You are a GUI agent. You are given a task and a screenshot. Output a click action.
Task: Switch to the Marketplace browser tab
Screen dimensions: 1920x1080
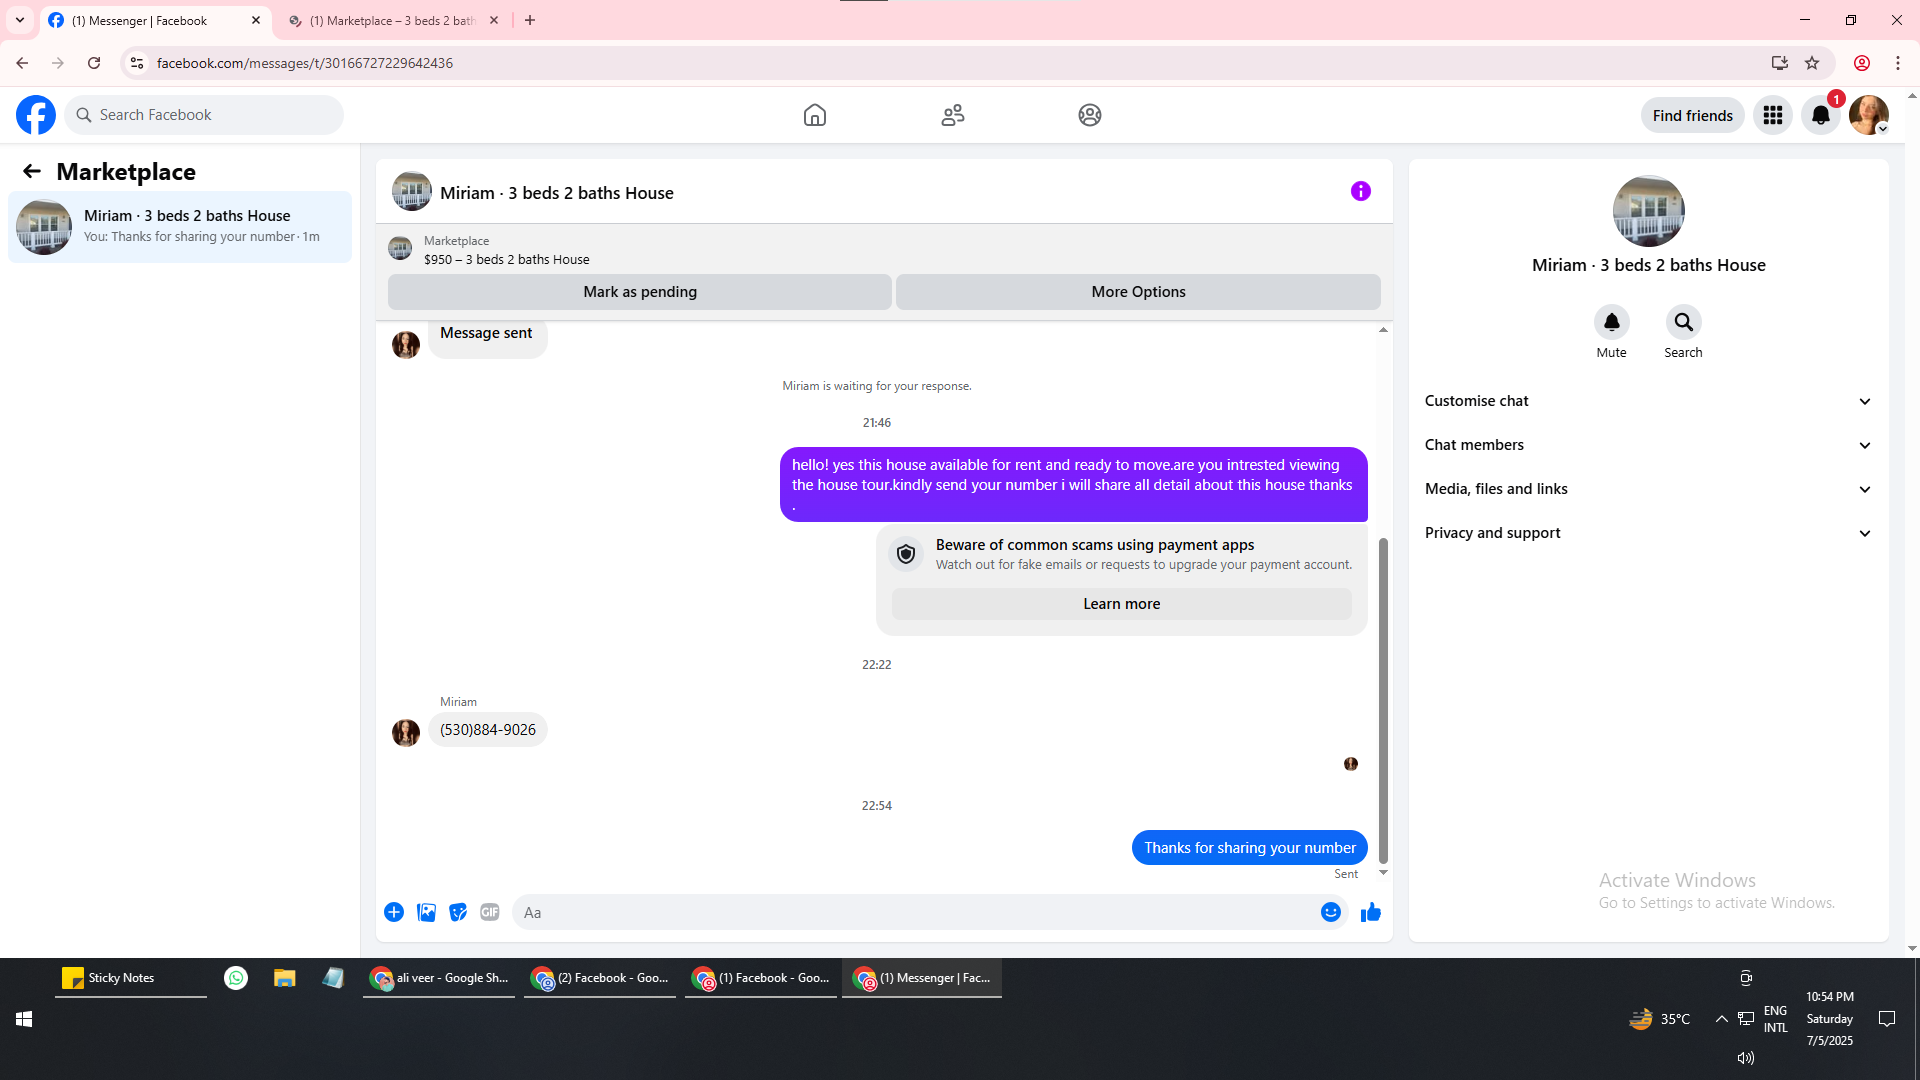coord(390,20)
